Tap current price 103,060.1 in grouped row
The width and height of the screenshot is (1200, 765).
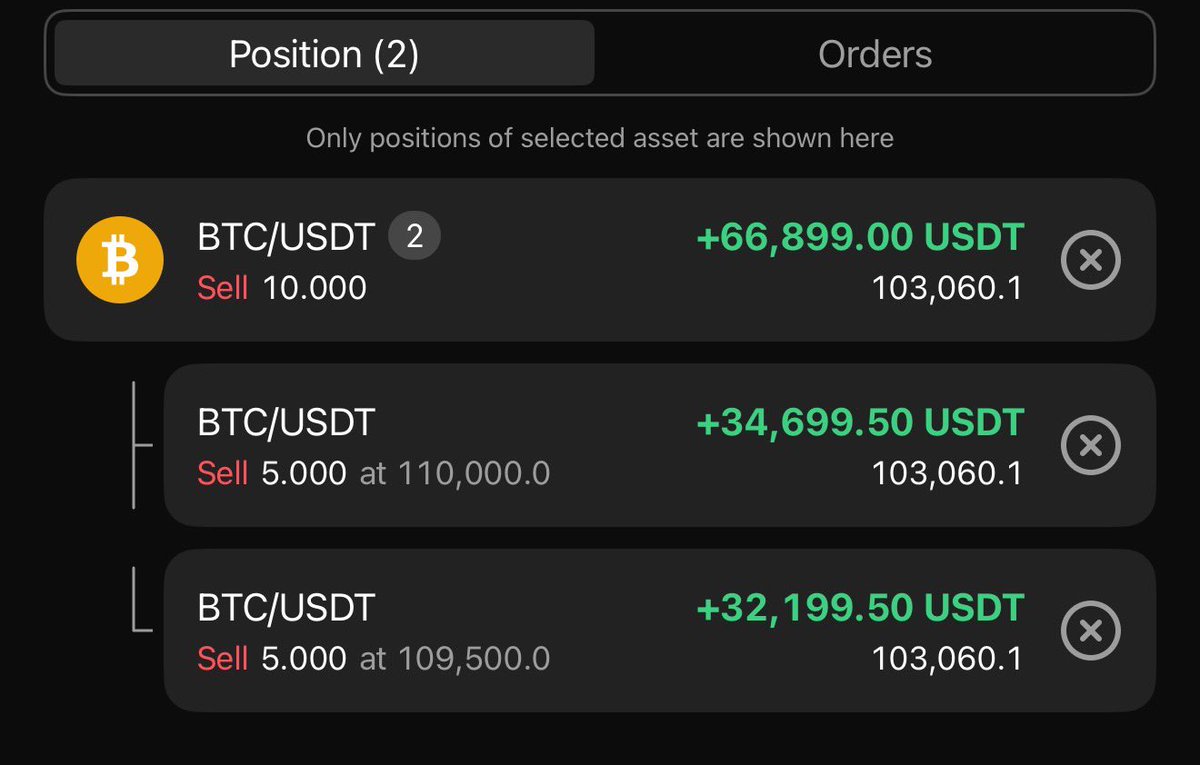tap(947, 288)
